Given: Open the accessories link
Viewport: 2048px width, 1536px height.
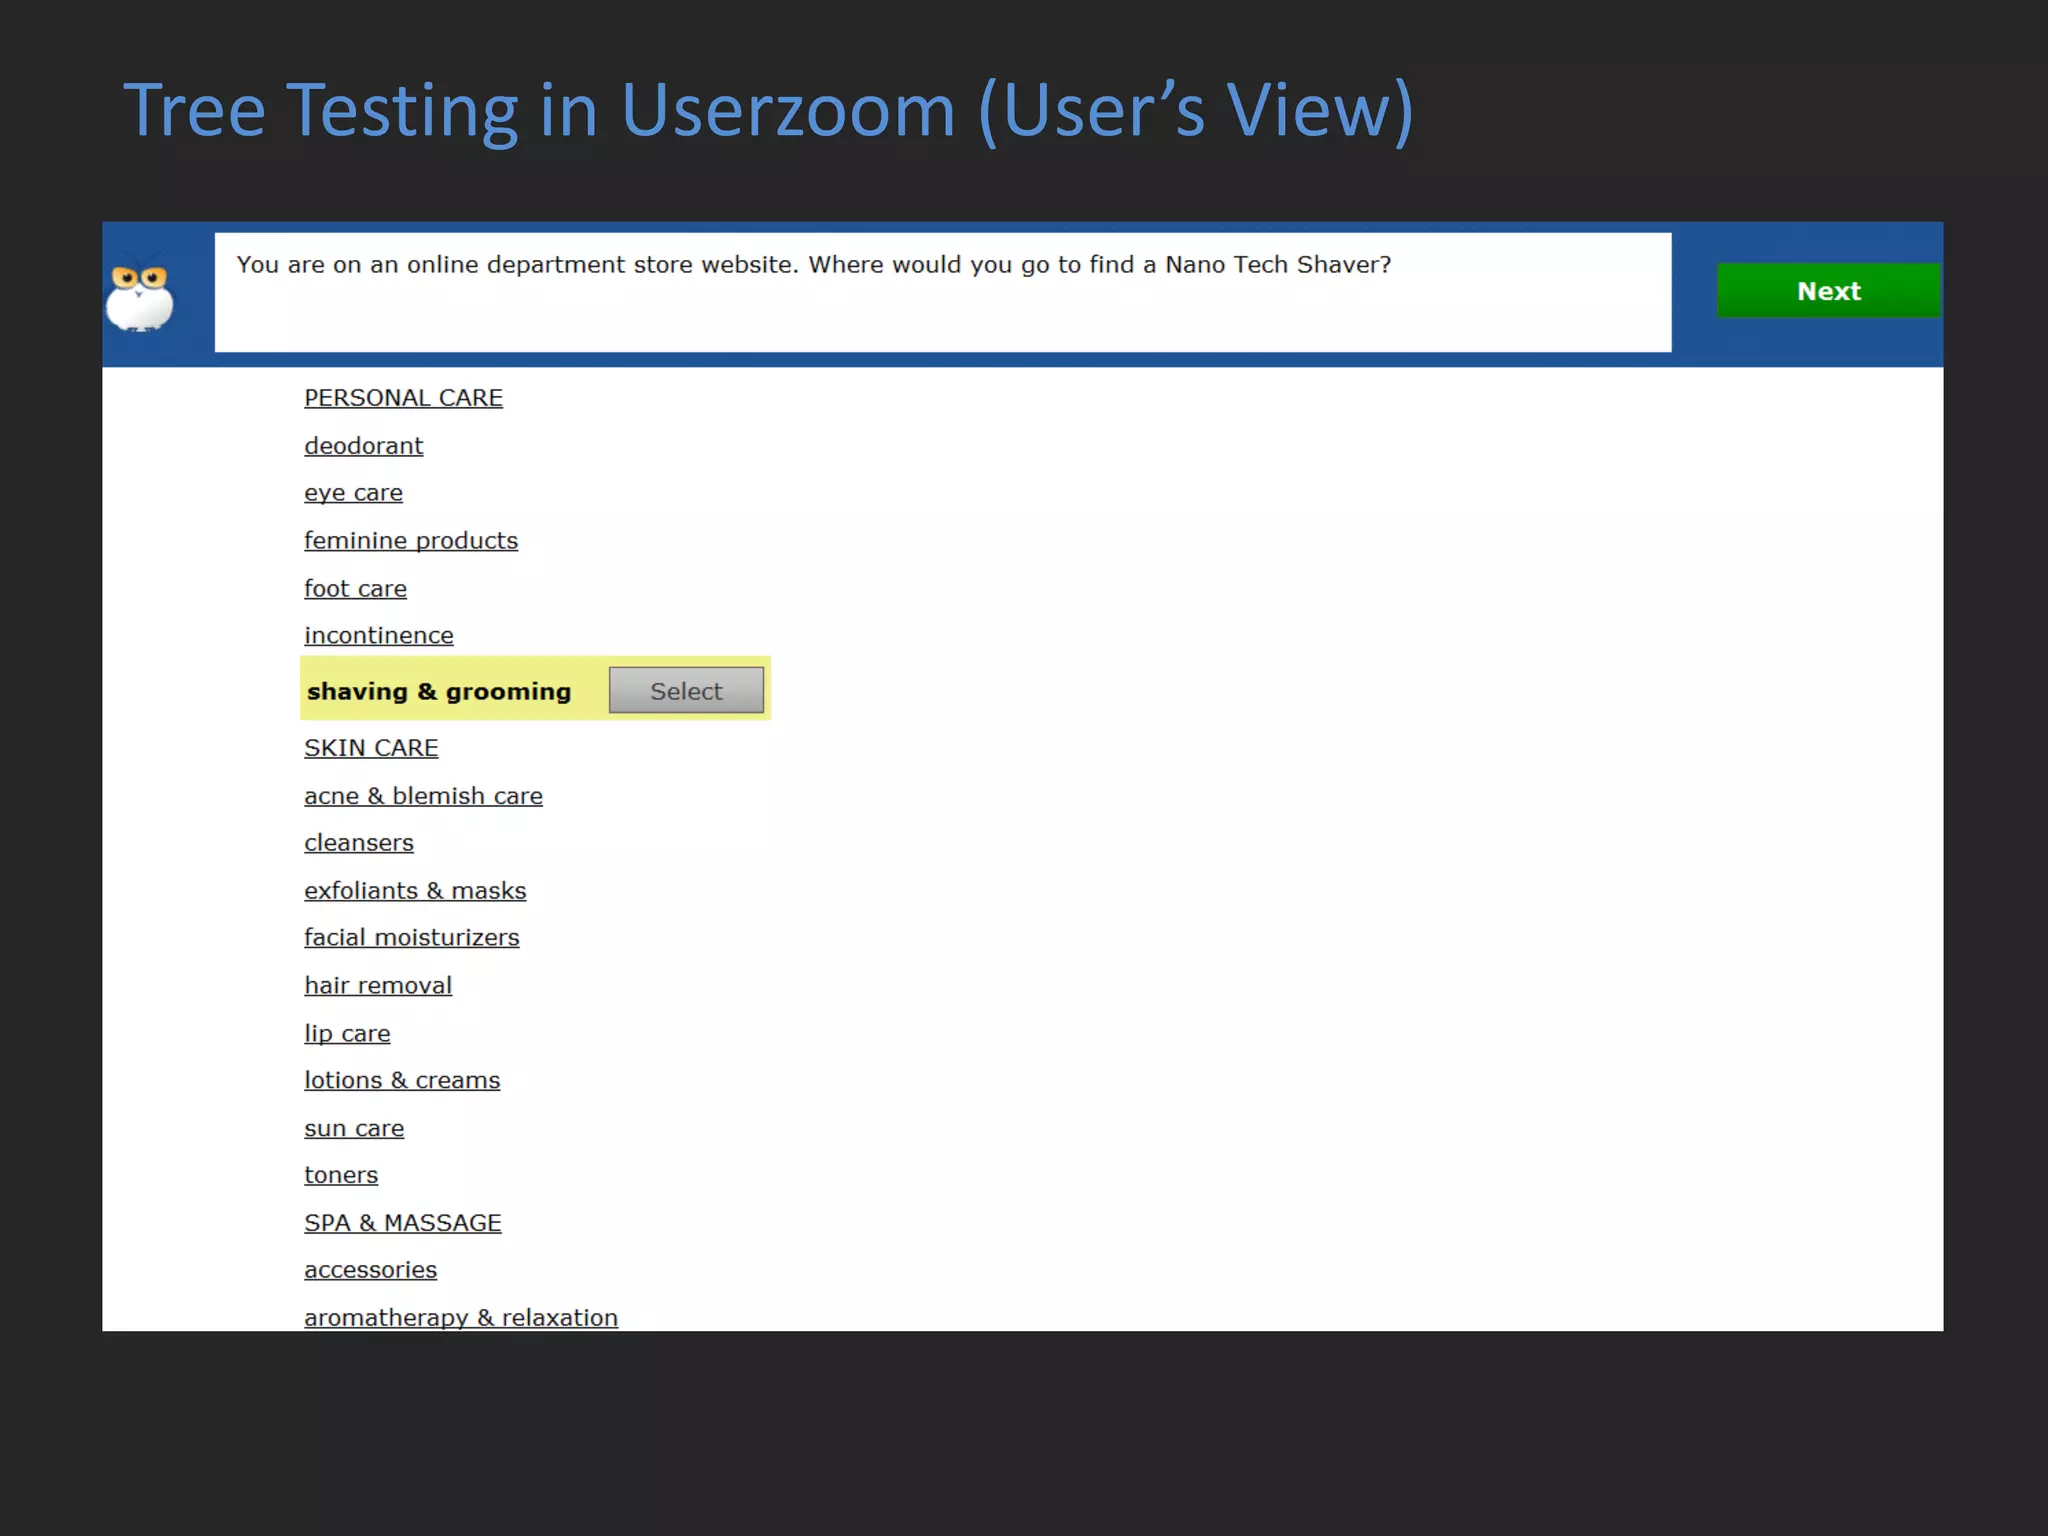Looking at the screenshot, I should (370, 1270).
